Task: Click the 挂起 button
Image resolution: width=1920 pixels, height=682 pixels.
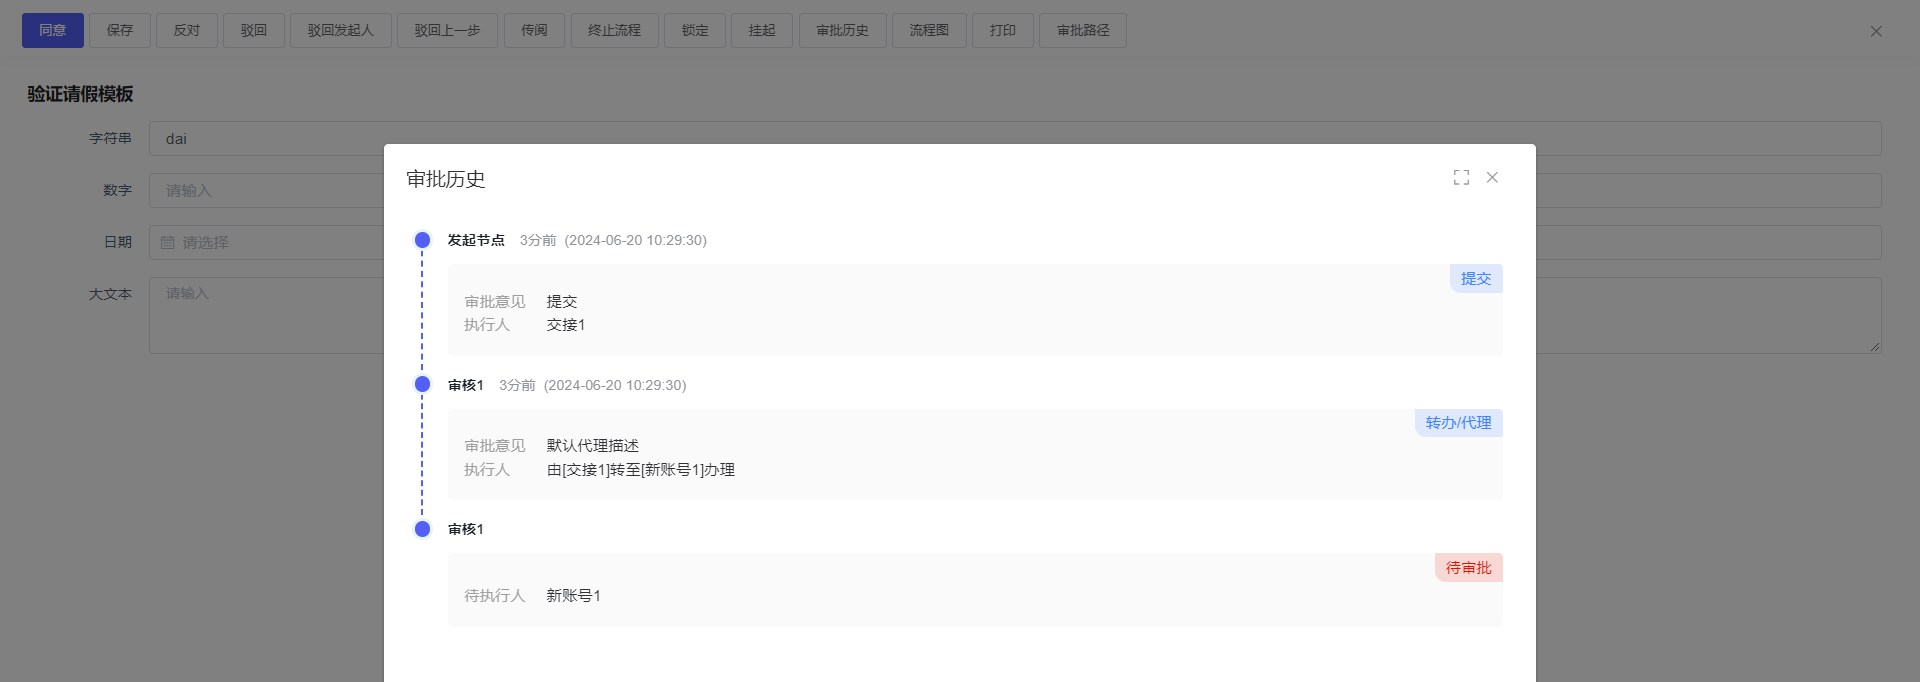Action: [762, 30]
